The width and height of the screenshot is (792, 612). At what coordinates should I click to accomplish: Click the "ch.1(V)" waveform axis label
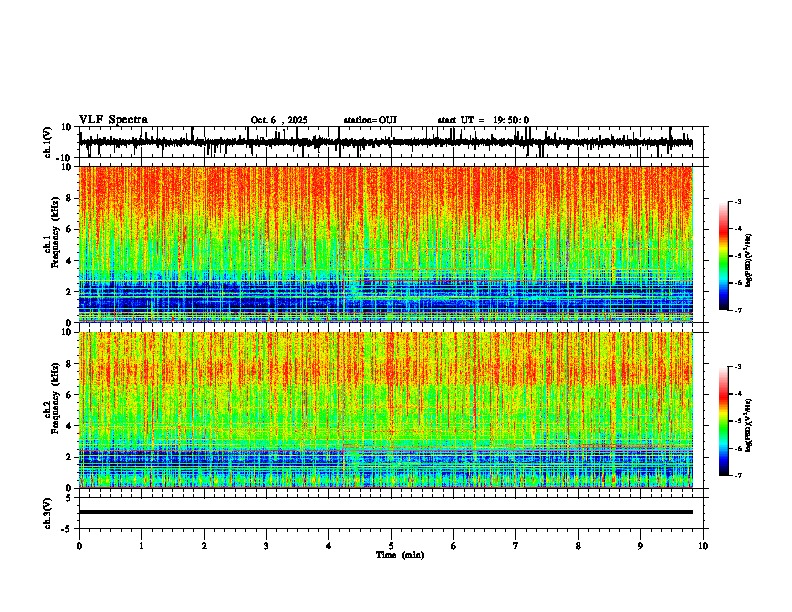pyautogui.click(x=48, y=142)
